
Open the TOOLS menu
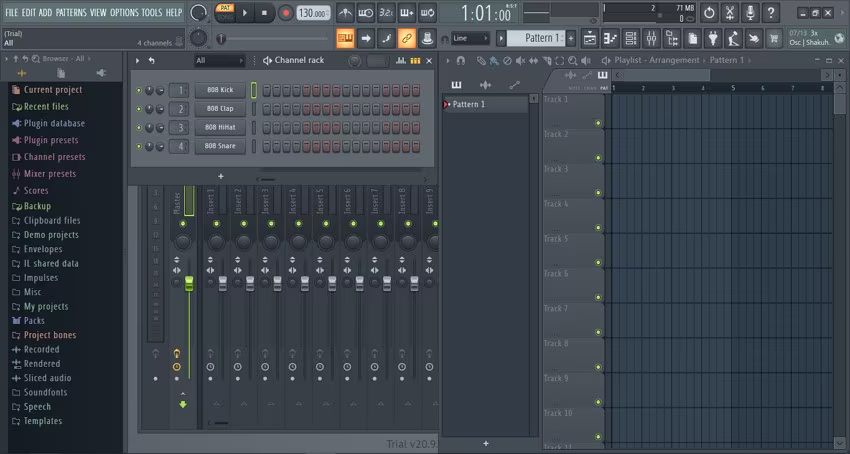152,12
